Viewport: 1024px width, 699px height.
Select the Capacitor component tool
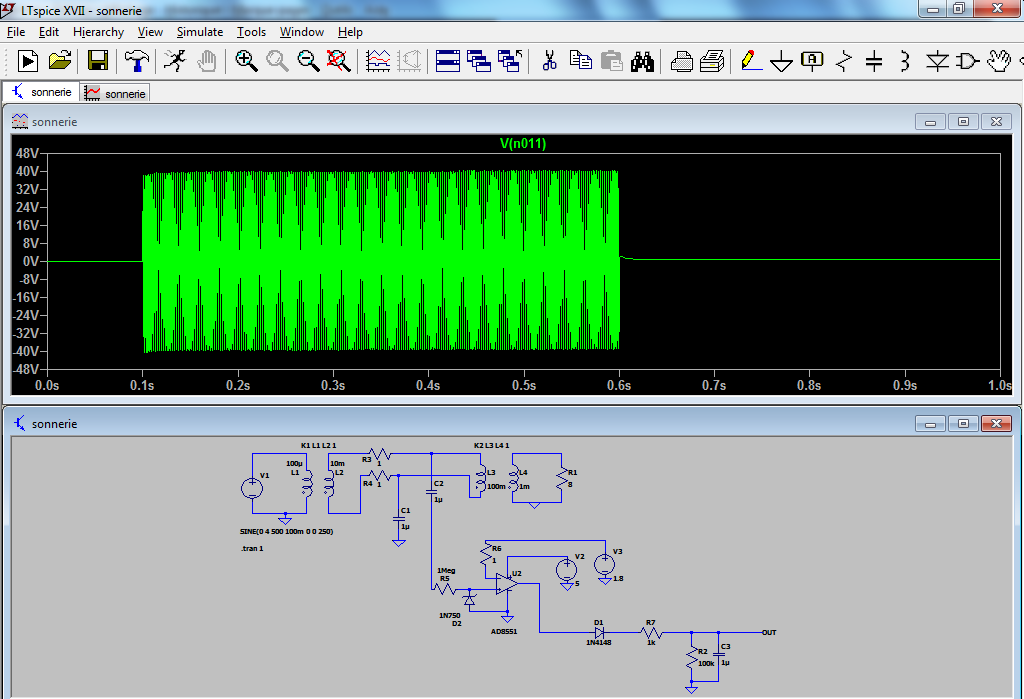tap(874, 62)
